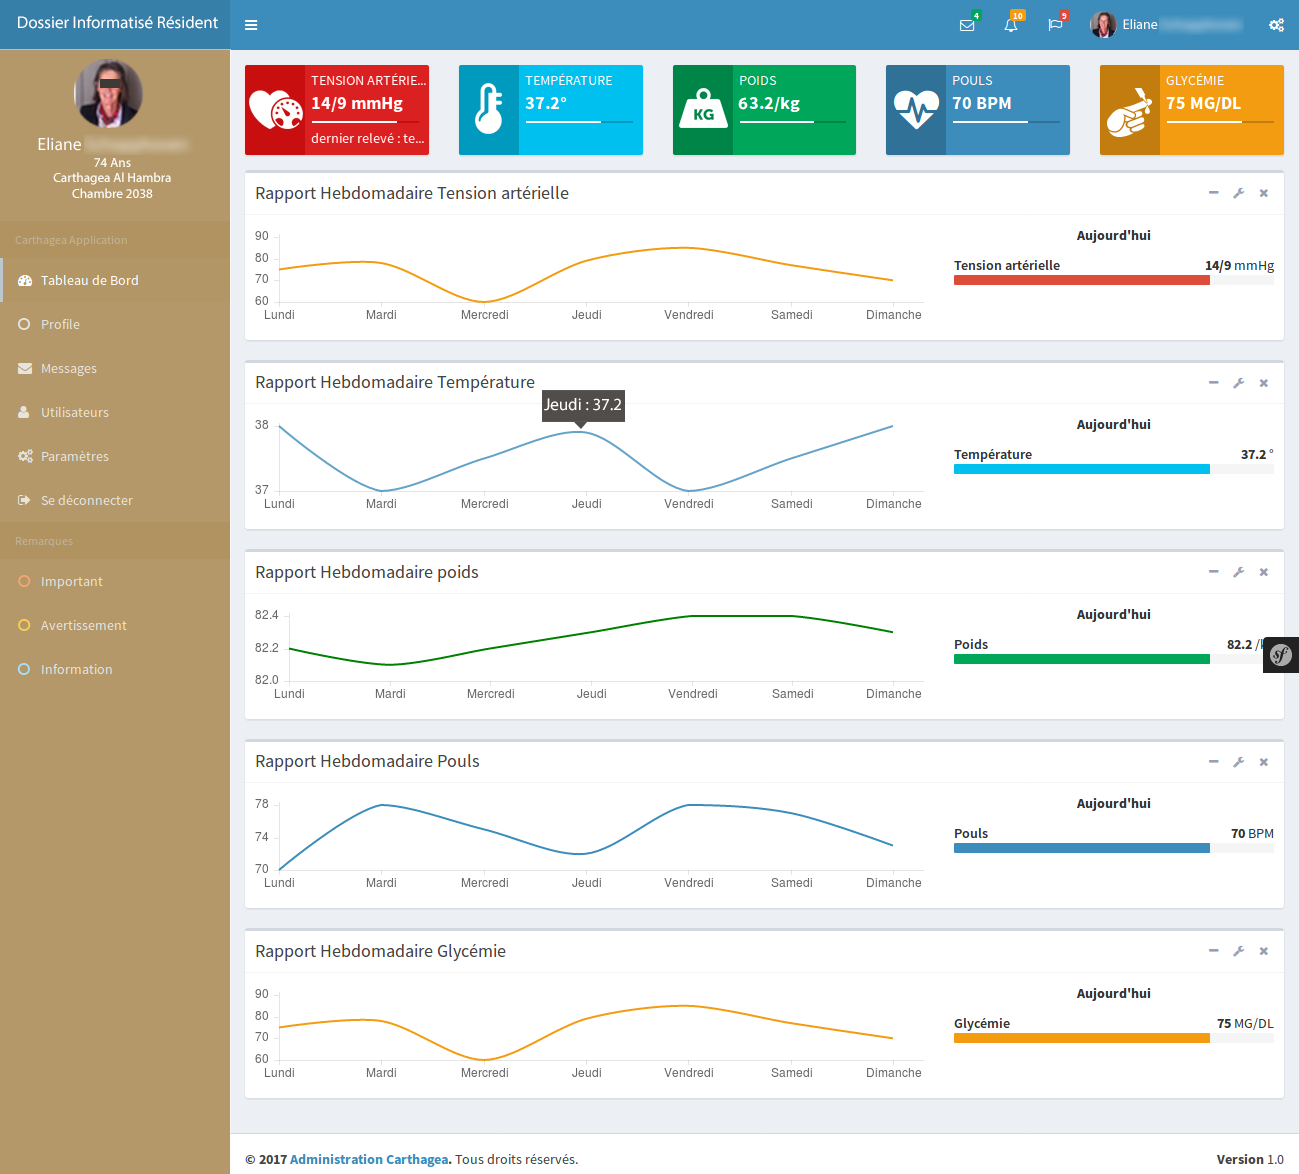Click the red Tension artérielle progress bar
This screenshot has width=1299, height=1174.
pyautogui.click(x=1082, y=280)
